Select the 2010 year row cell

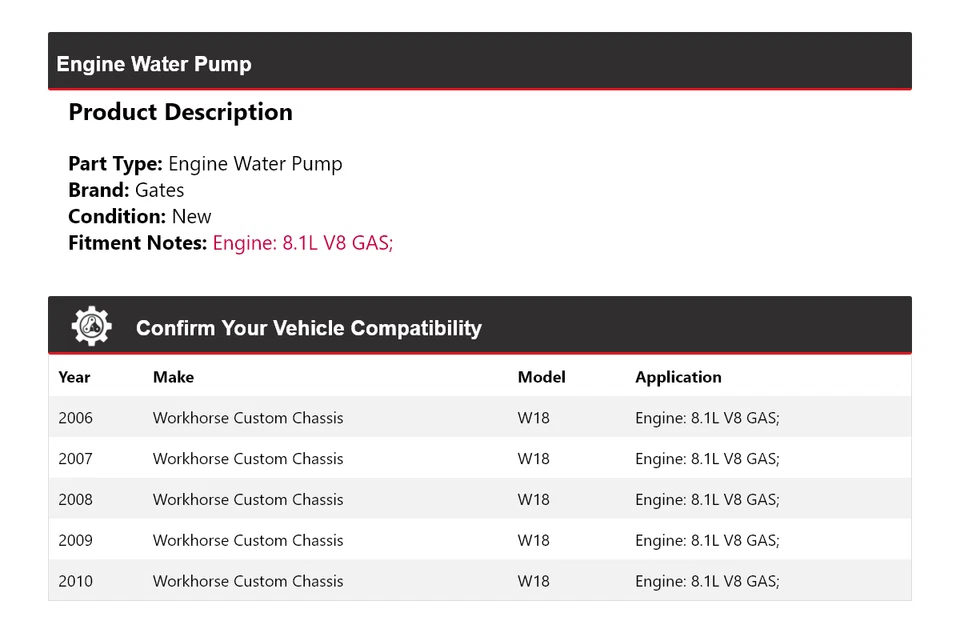(x=75, y=581)
